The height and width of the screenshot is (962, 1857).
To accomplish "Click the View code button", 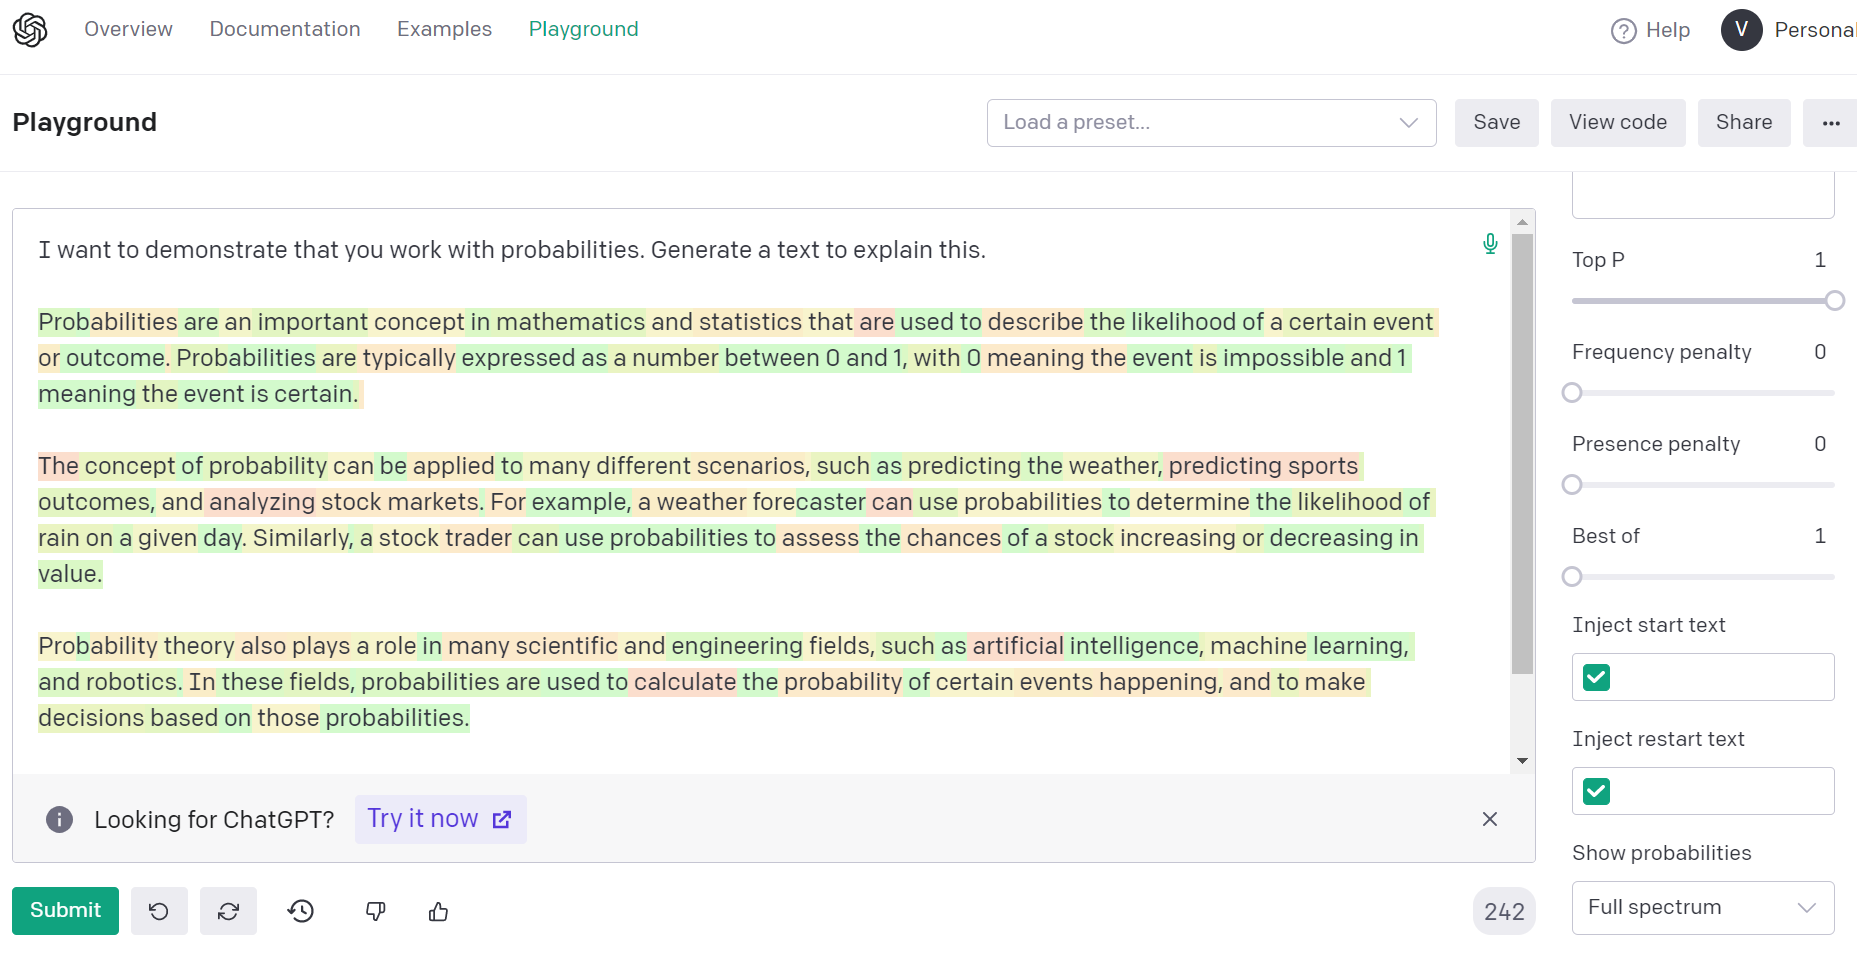I will [1617, 123].
